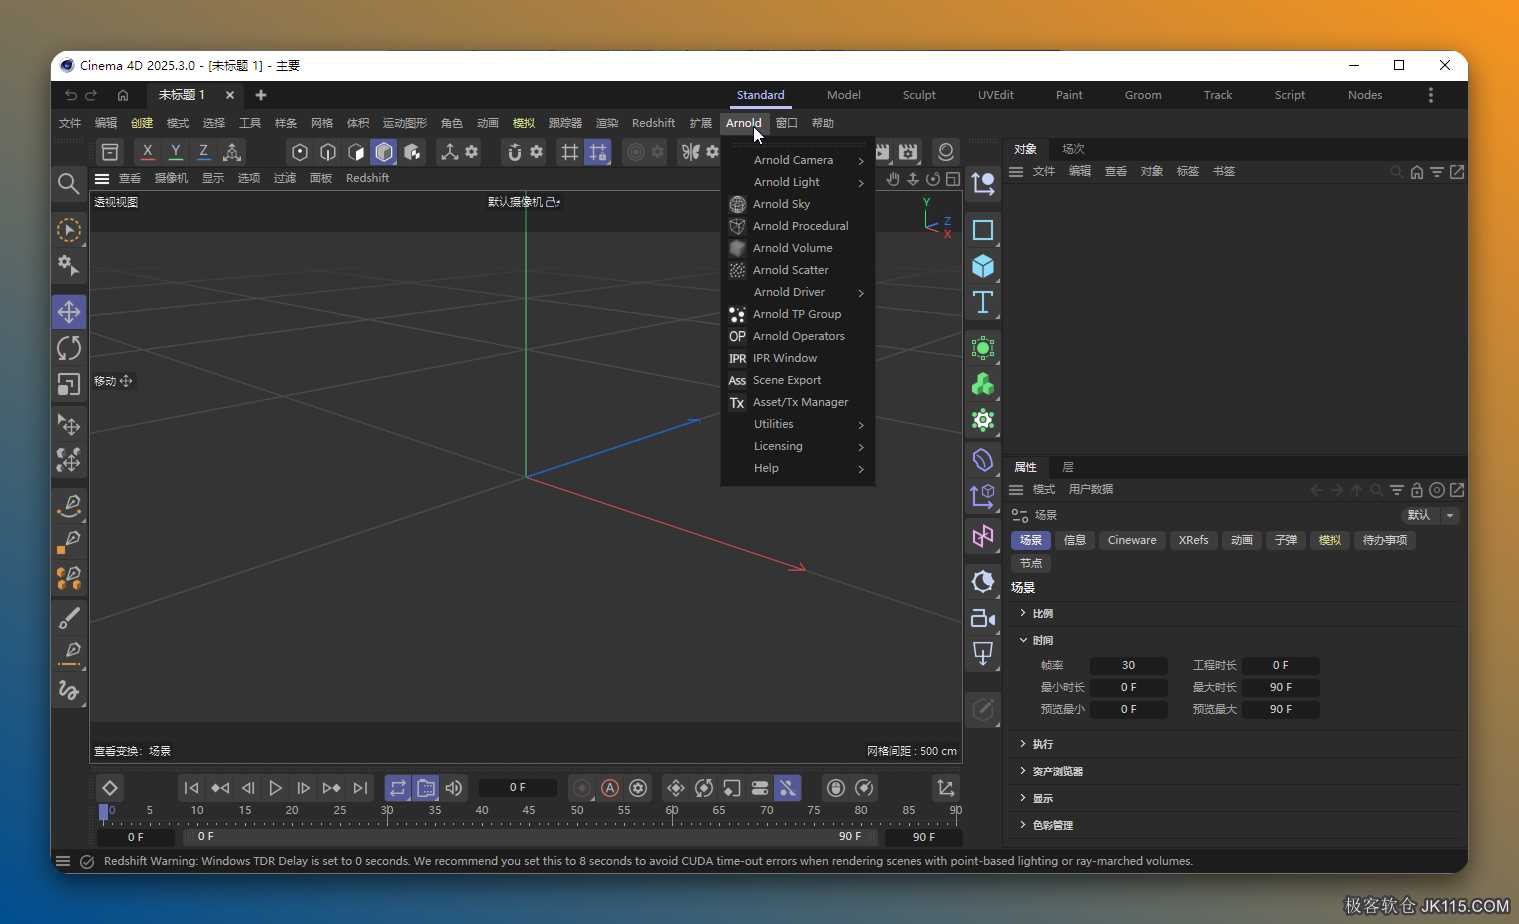The height and width of the screenshot is (924, 1519).
Task: Click the timeline playhead at frame 0
Action: pos(103,813)
